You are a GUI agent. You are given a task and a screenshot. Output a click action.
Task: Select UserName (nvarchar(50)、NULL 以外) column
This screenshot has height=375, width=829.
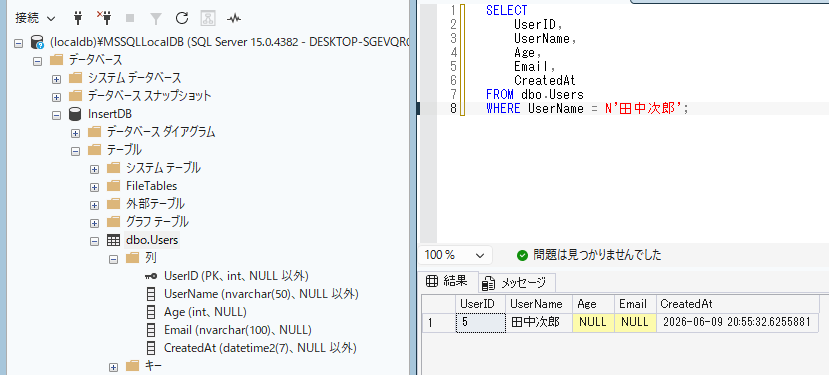pos(261,294)
